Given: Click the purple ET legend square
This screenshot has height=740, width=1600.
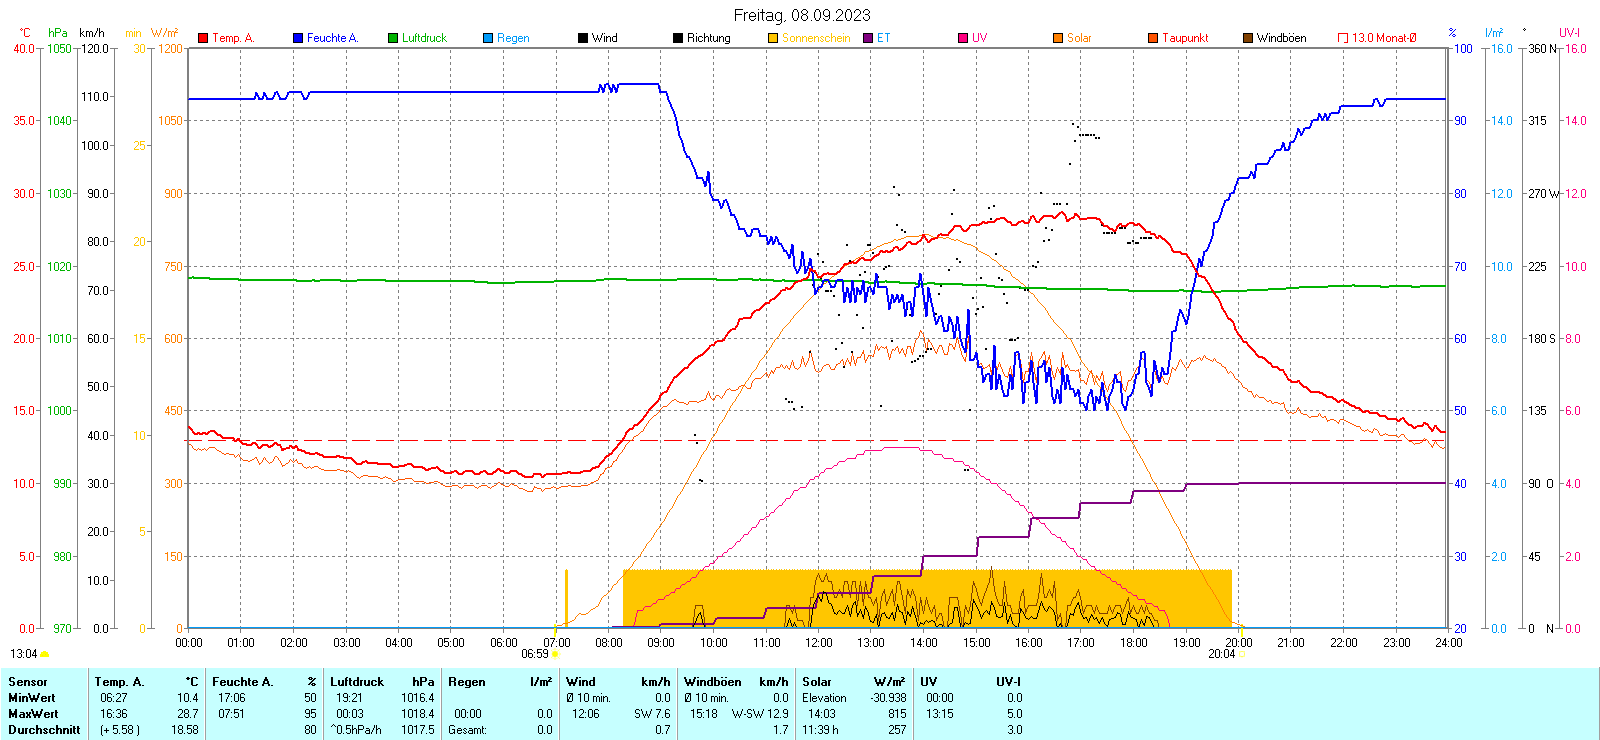Looking at the screenshot, I should coord(868,38).
